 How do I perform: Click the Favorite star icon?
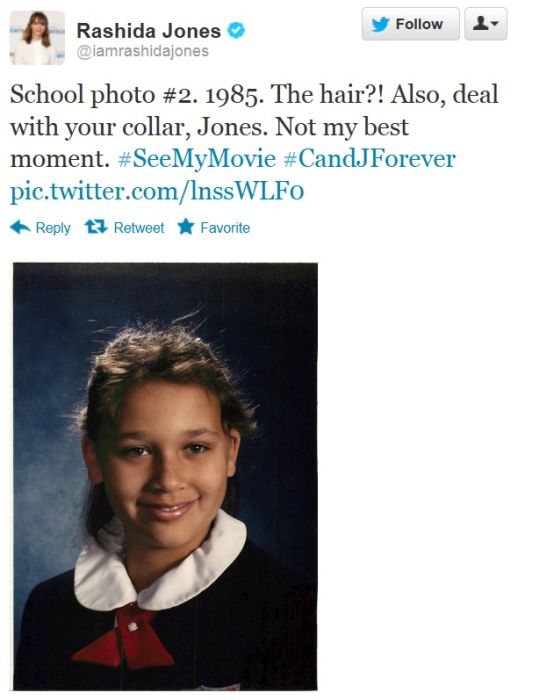click(186, 227)
